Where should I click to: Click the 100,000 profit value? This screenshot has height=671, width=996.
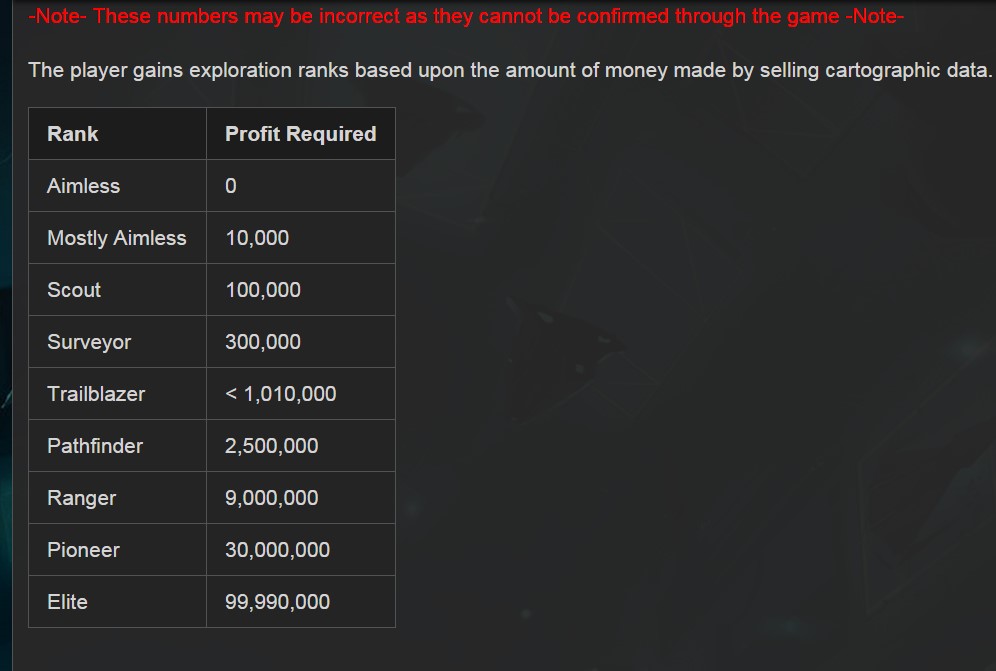(262, 290)
